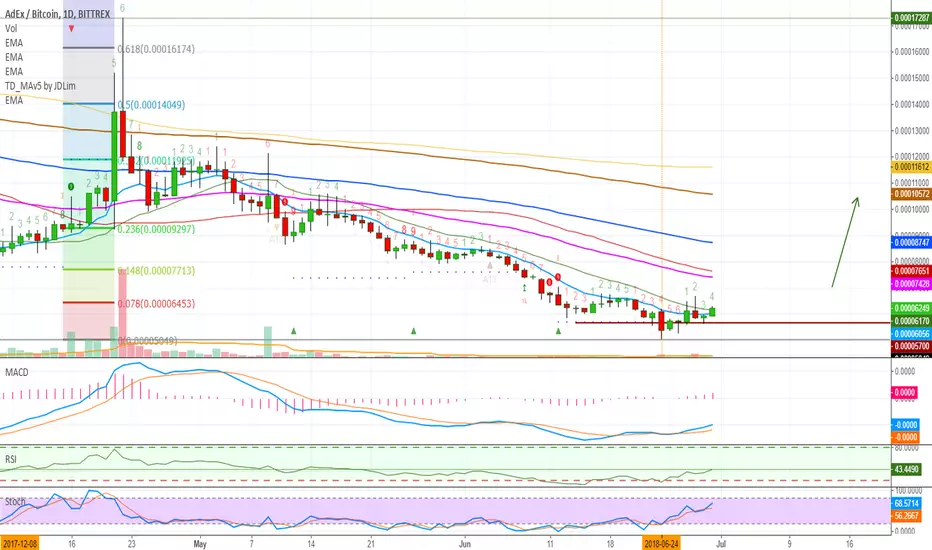Click the red down-triangle marker beside Vol

coord(71,29)
